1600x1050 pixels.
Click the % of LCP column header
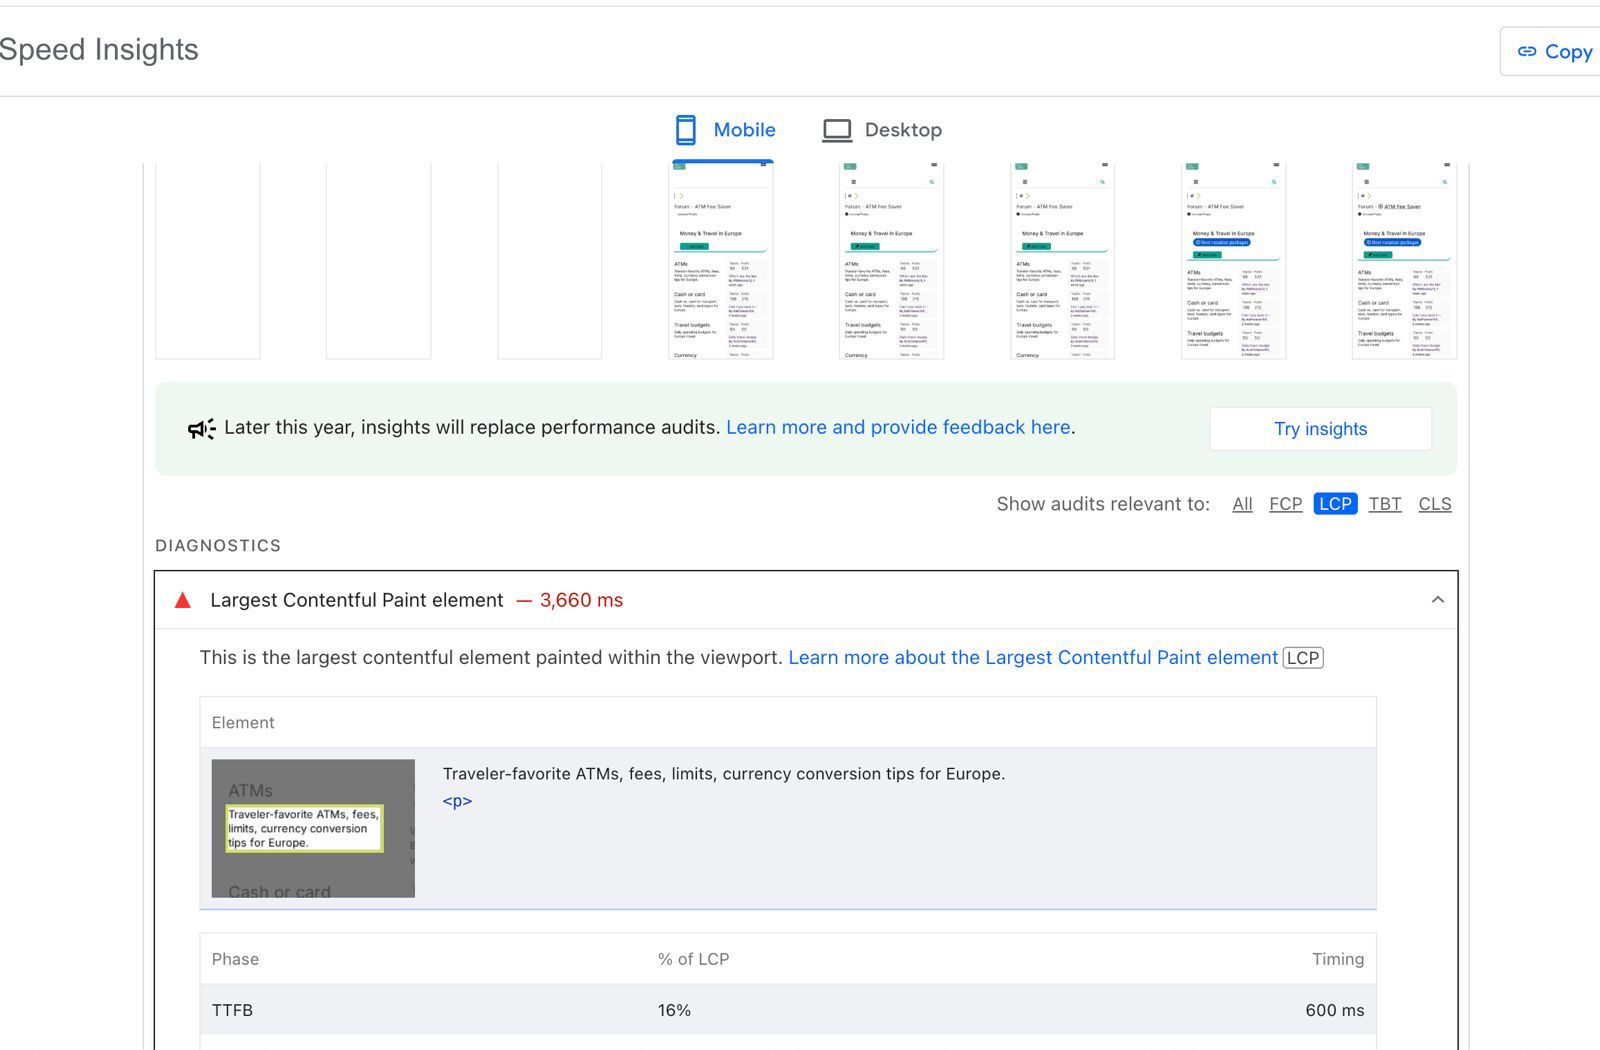coord(693,959)
